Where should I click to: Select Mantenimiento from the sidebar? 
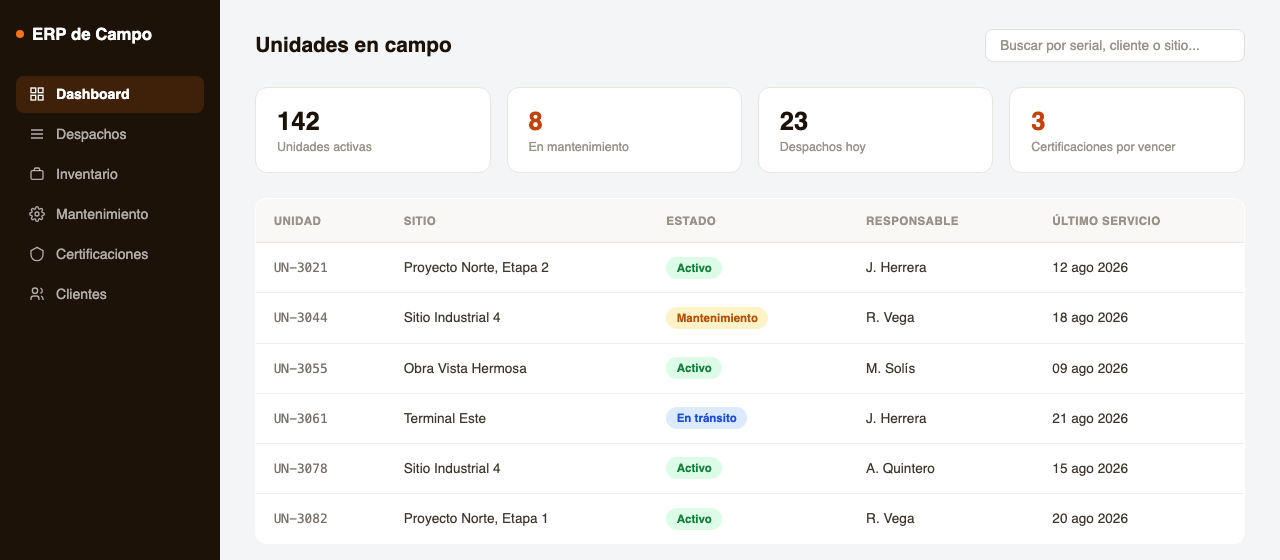tap(110, 214)
